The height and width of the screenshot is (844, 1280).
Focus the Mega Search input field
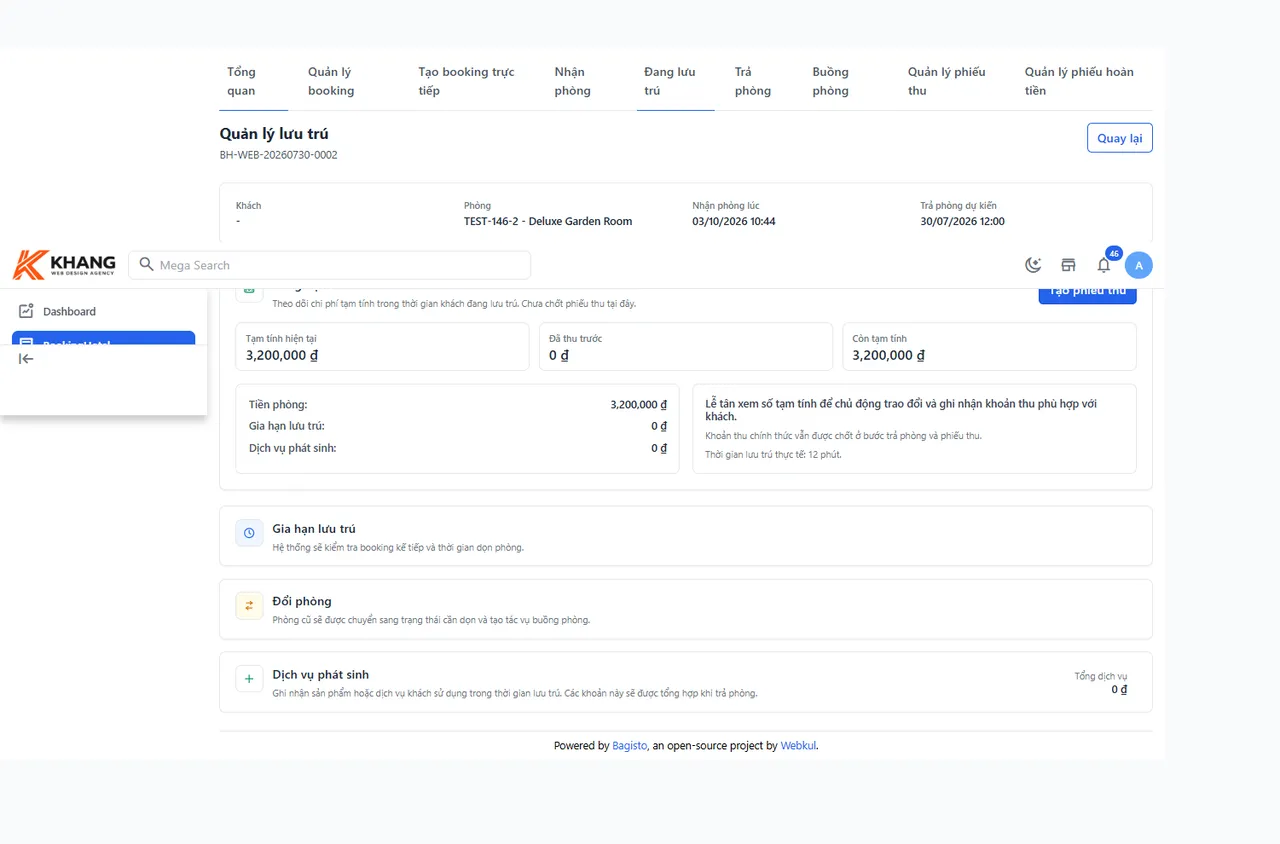330,265
